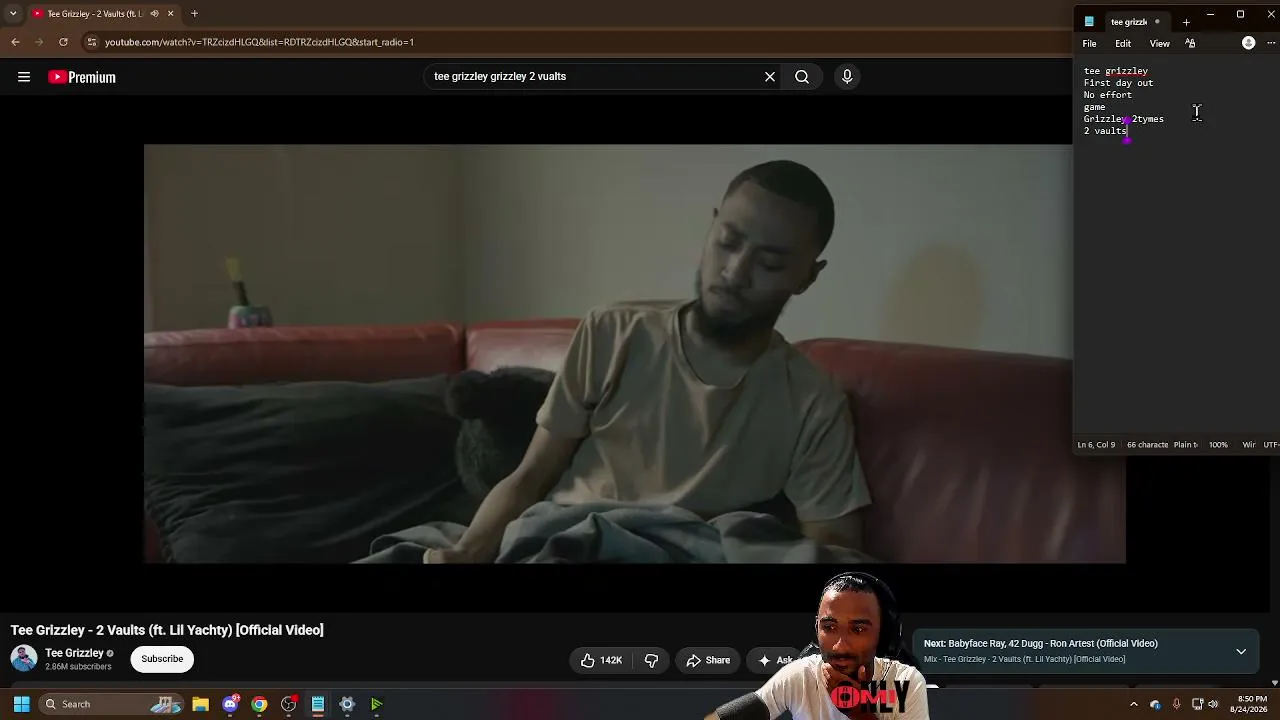
Task: Click the '2.86M subscribers' text
Action: 78,667
